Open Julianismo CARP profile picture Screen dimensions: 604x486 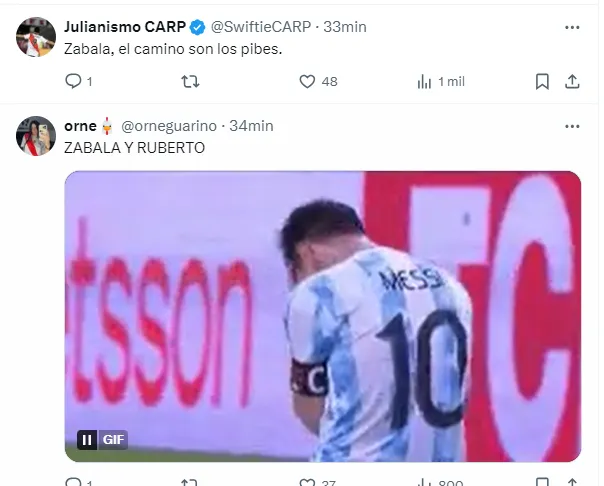click(36, 37)
